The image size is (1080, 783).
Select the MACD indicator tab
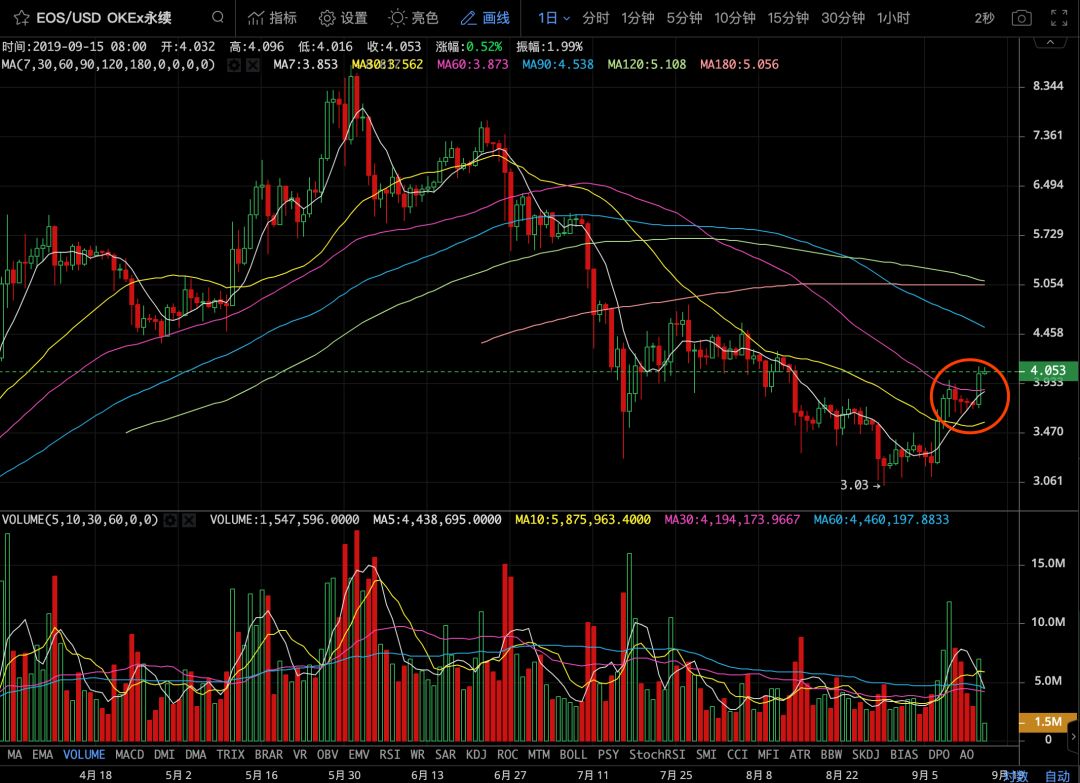pyautogui.click(x=129, y=755)
